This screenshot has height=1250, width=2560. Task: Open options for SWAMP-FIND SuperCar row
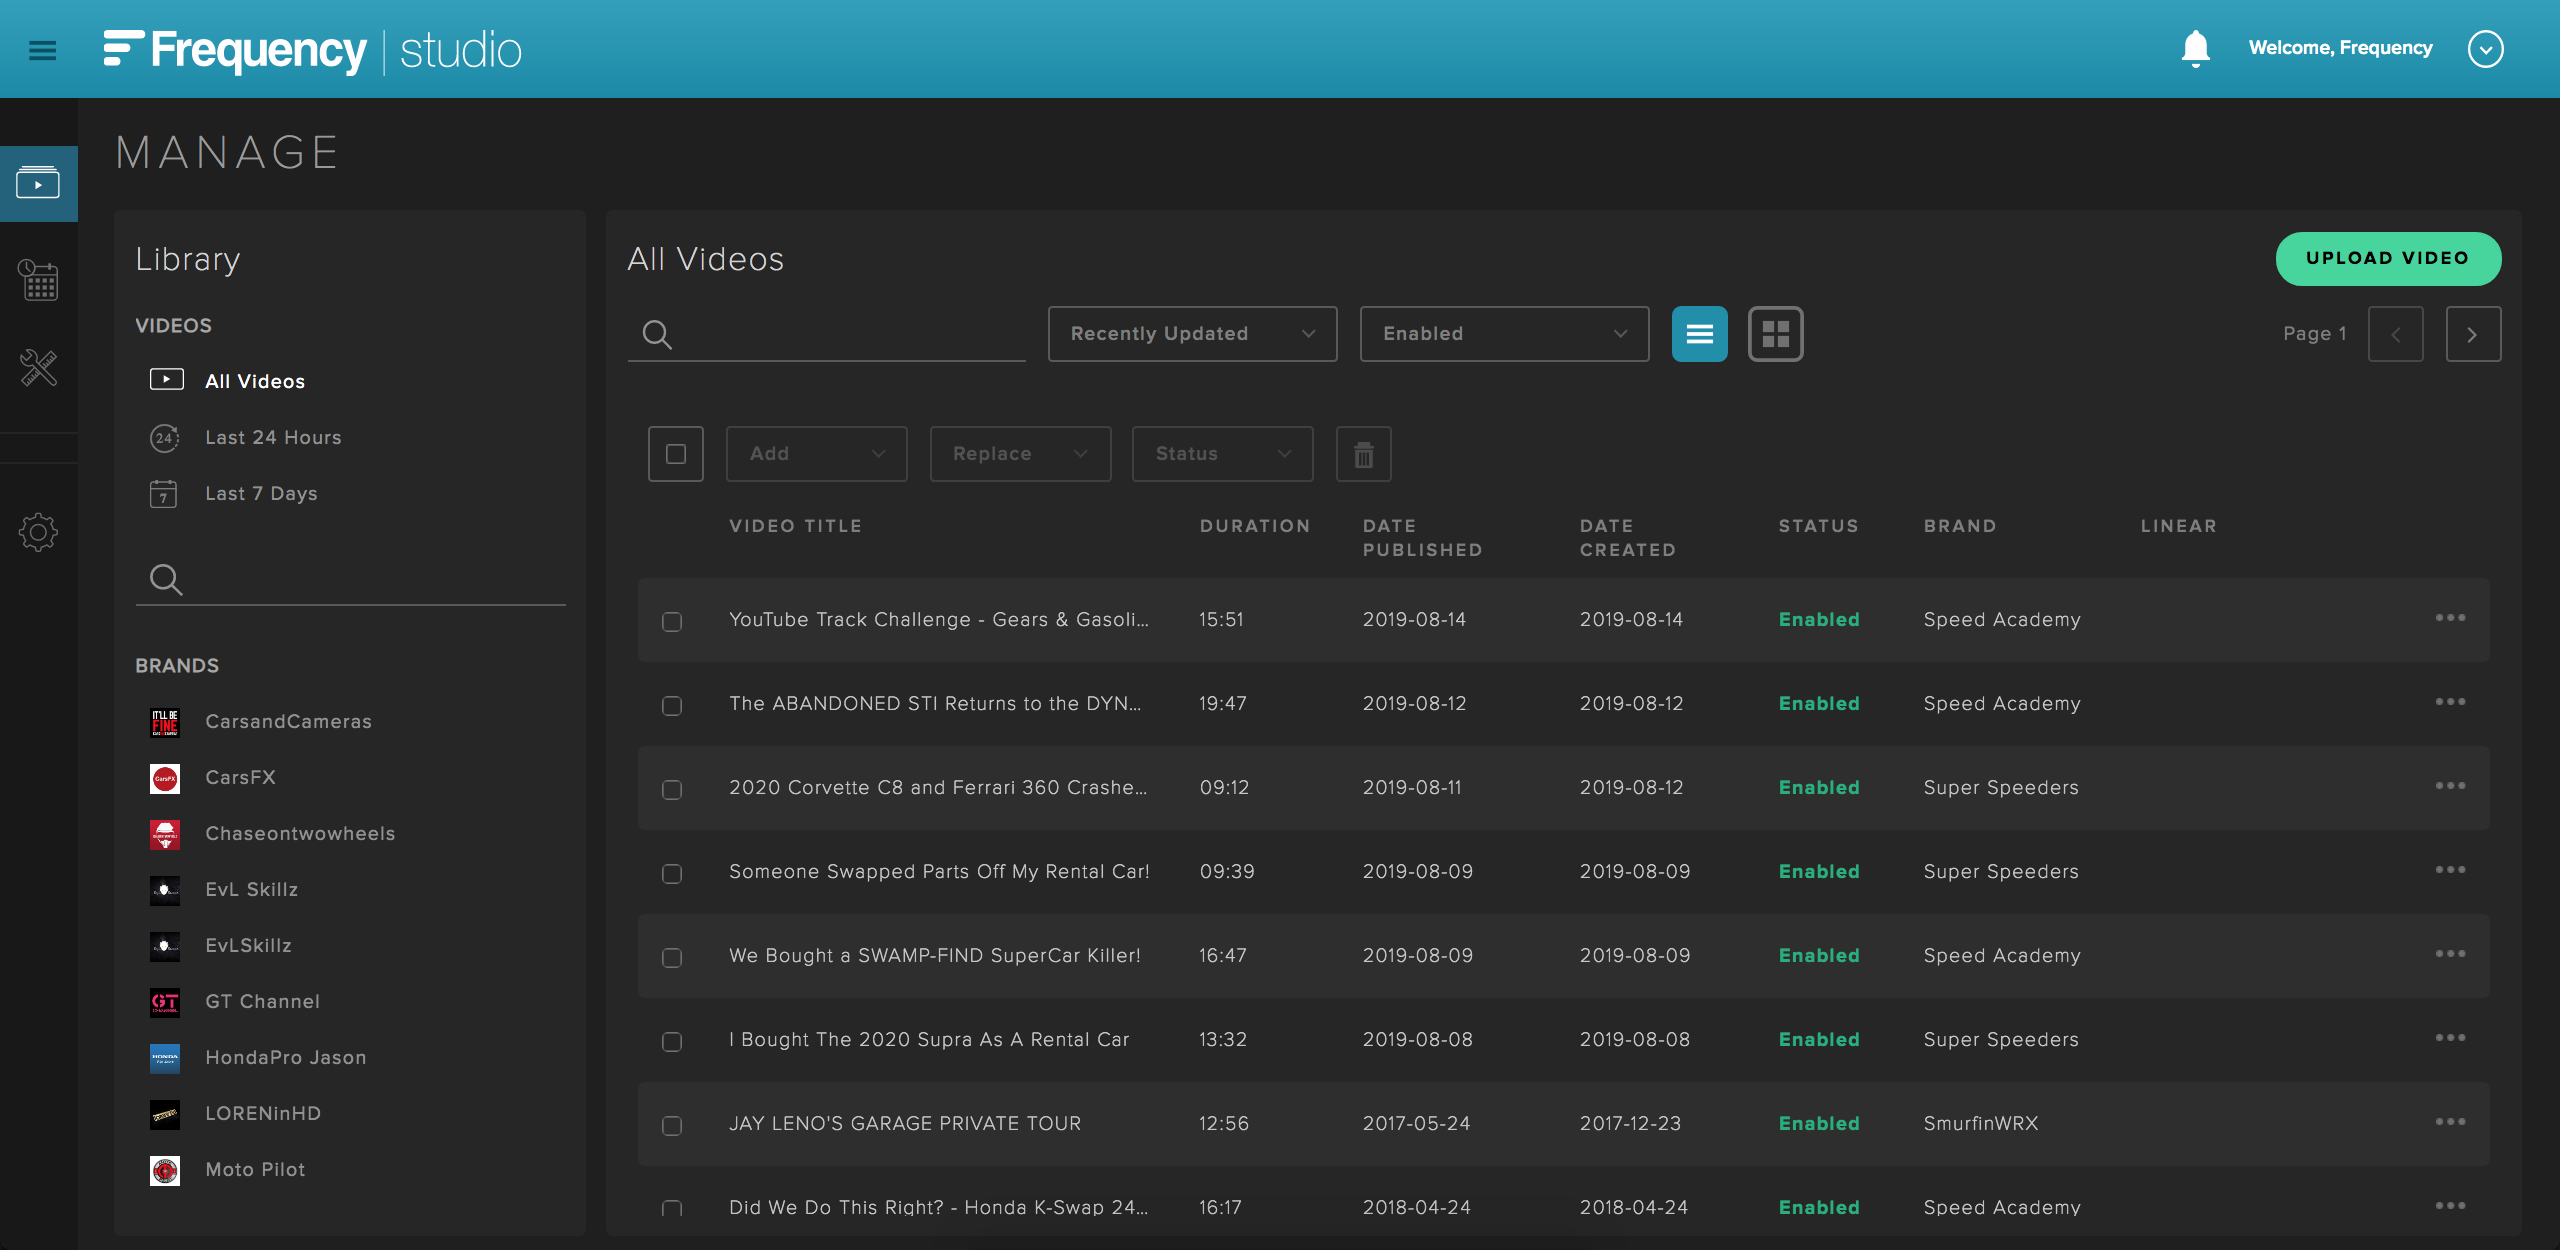click(x=2450, y=954)
